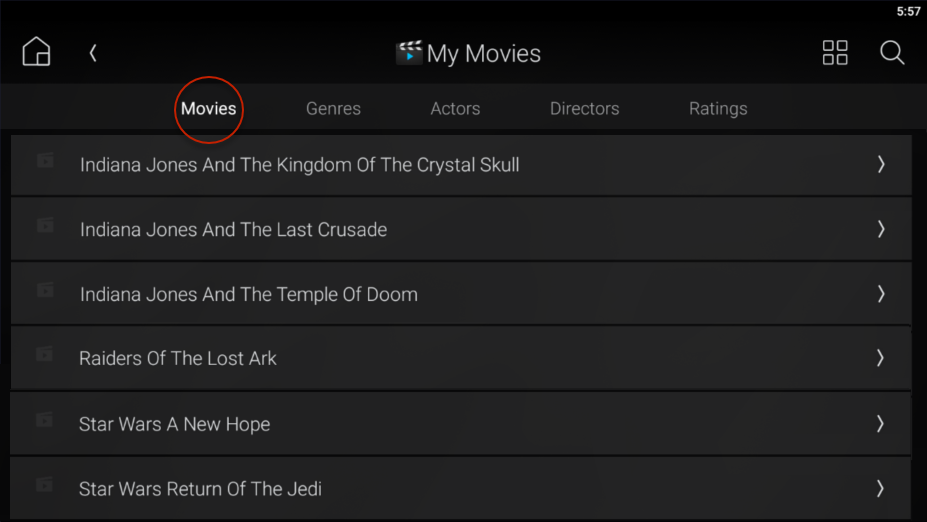Switch to the Genres tab
Image resolution: width=927 pixels, height=522 pixels.
tap(333, 109)
